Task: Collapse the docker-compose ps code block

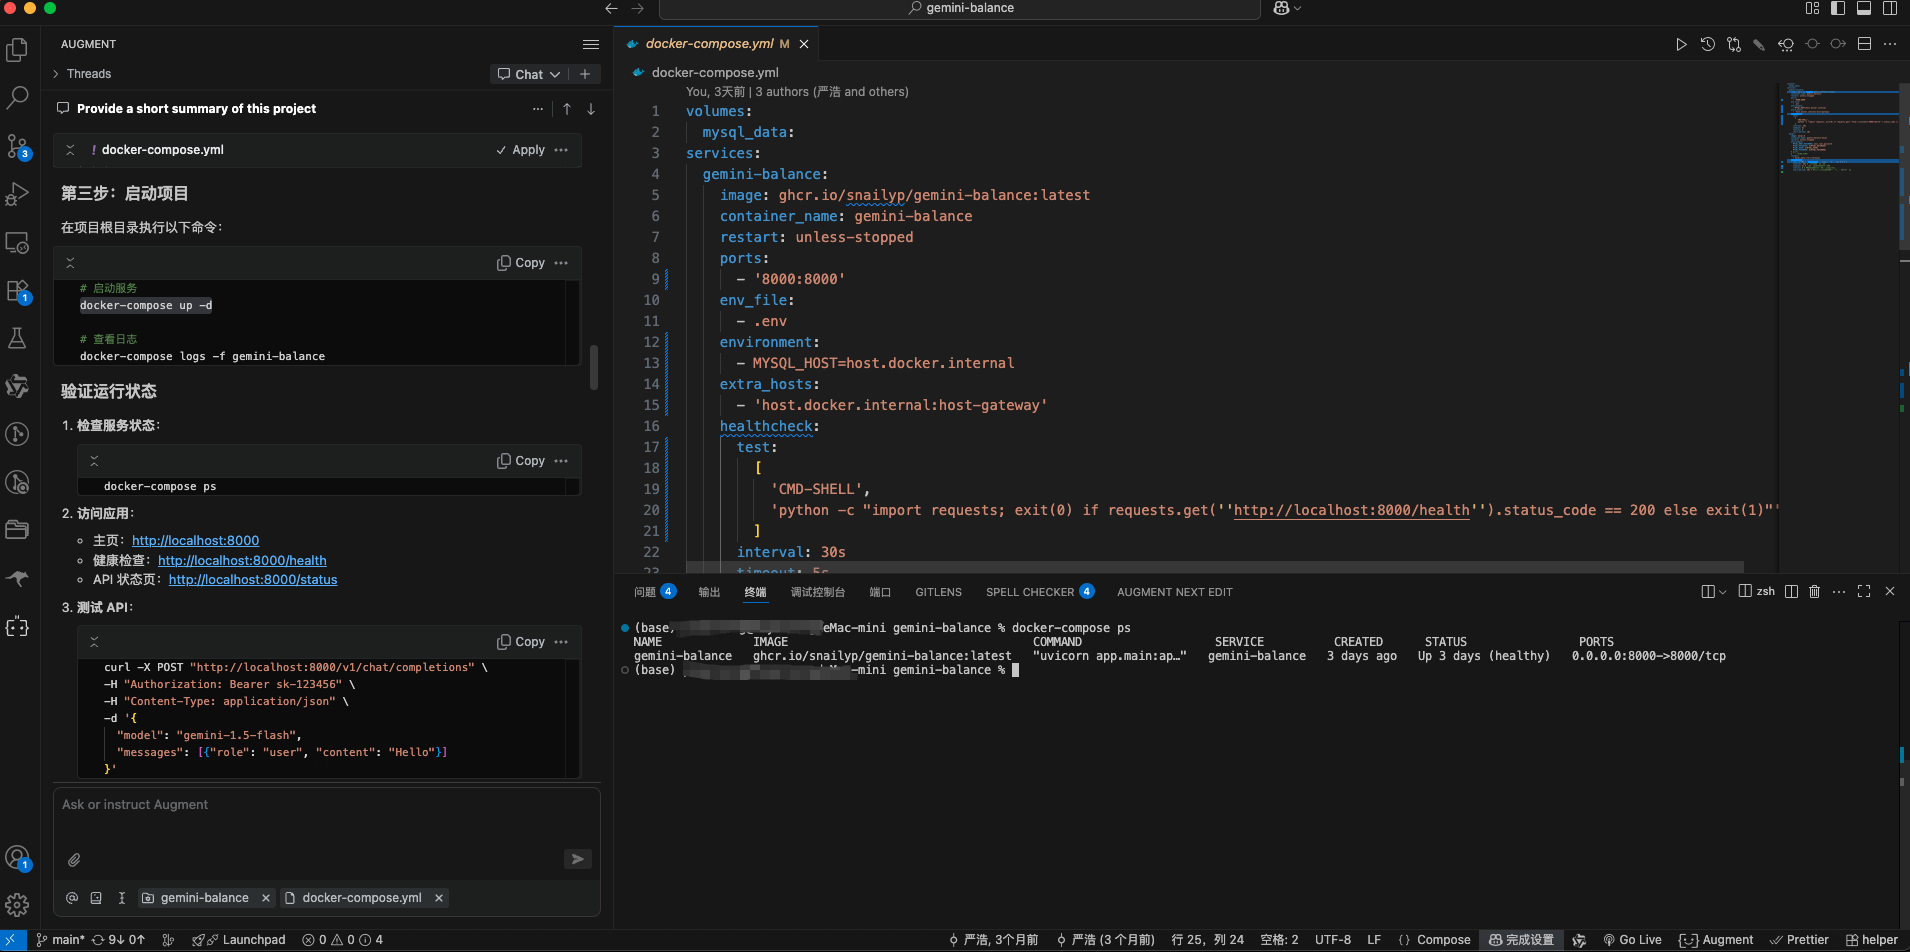Action: click(x=94, y=461)
